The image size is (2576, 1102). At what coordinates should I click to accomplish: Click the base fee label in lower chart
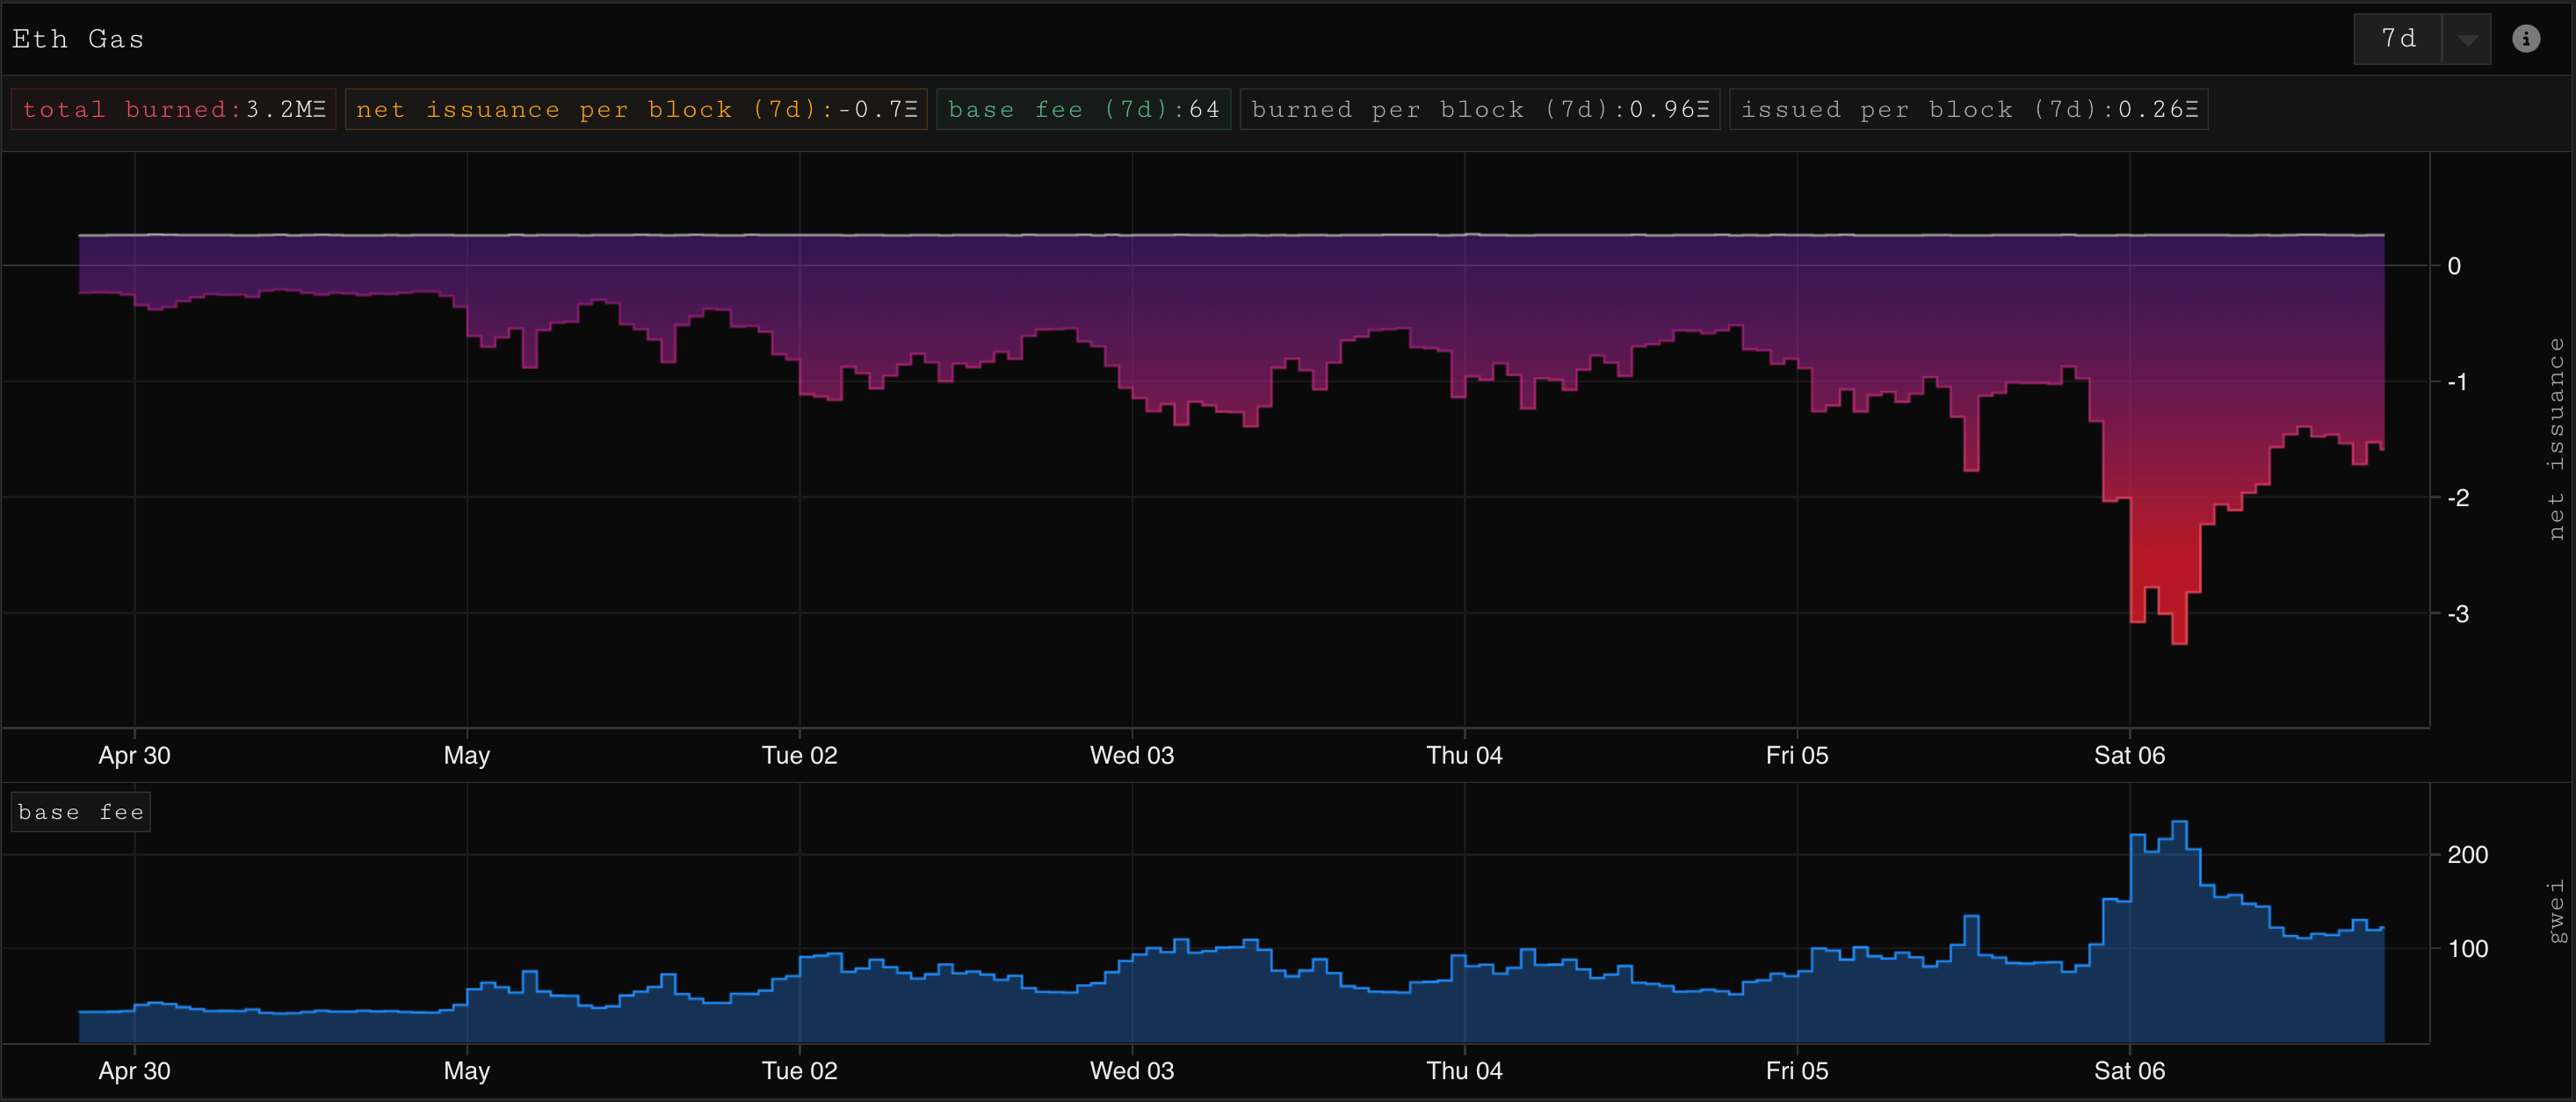(x=81, y=812)
